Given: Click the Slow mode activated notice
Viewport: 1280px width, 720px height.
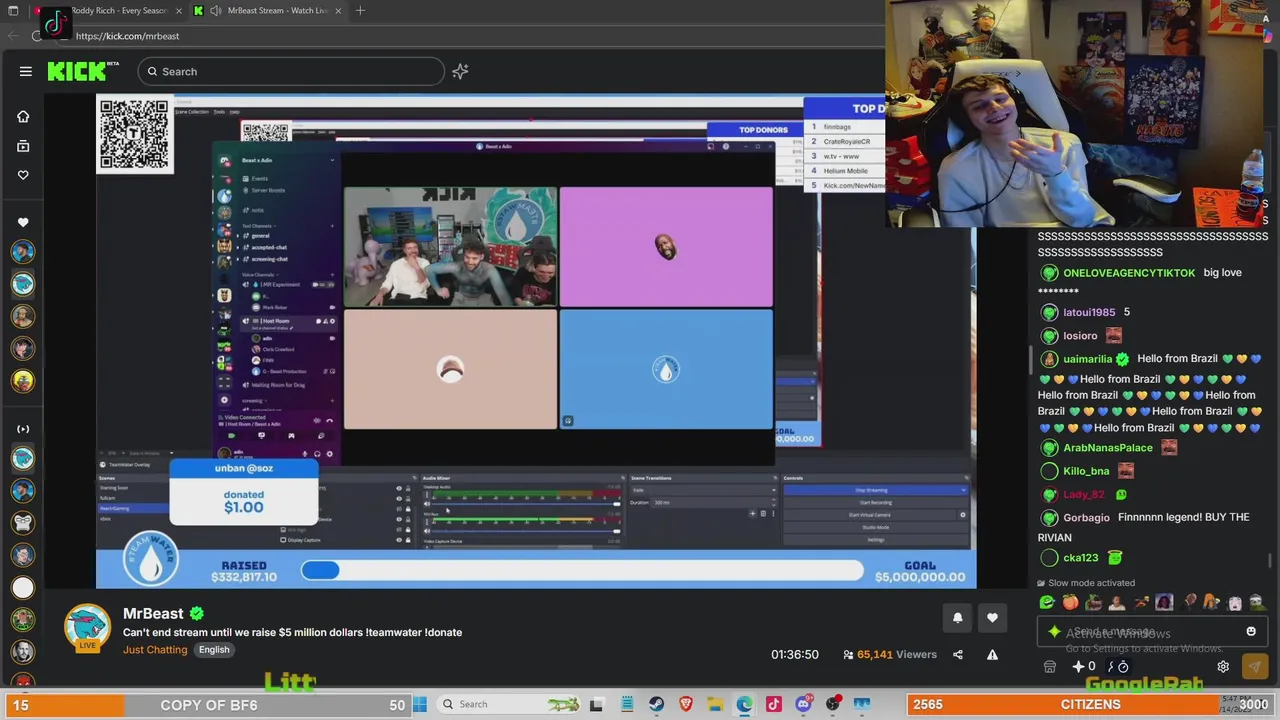Looking at the screenshot, I should click(x=1086, y=583).
